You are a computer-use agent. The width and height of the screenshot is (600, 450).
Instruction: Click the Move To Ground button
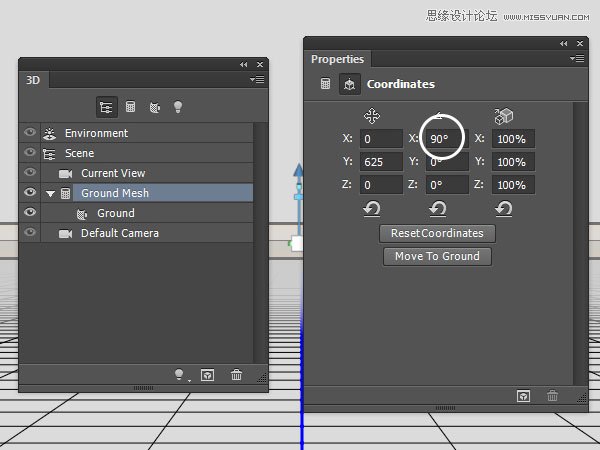[x=437, y=256]
